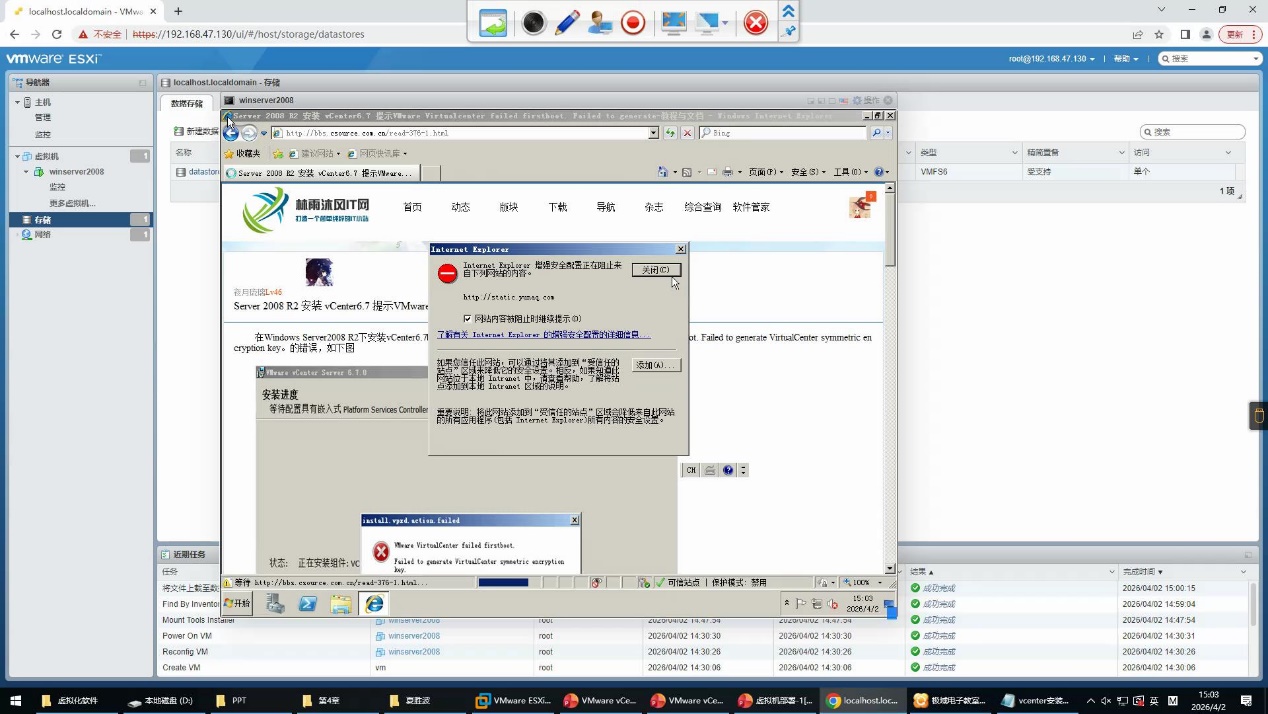Click the IE back arrow button
This screenshot has width=1268, height=714.
click(231, 133)
